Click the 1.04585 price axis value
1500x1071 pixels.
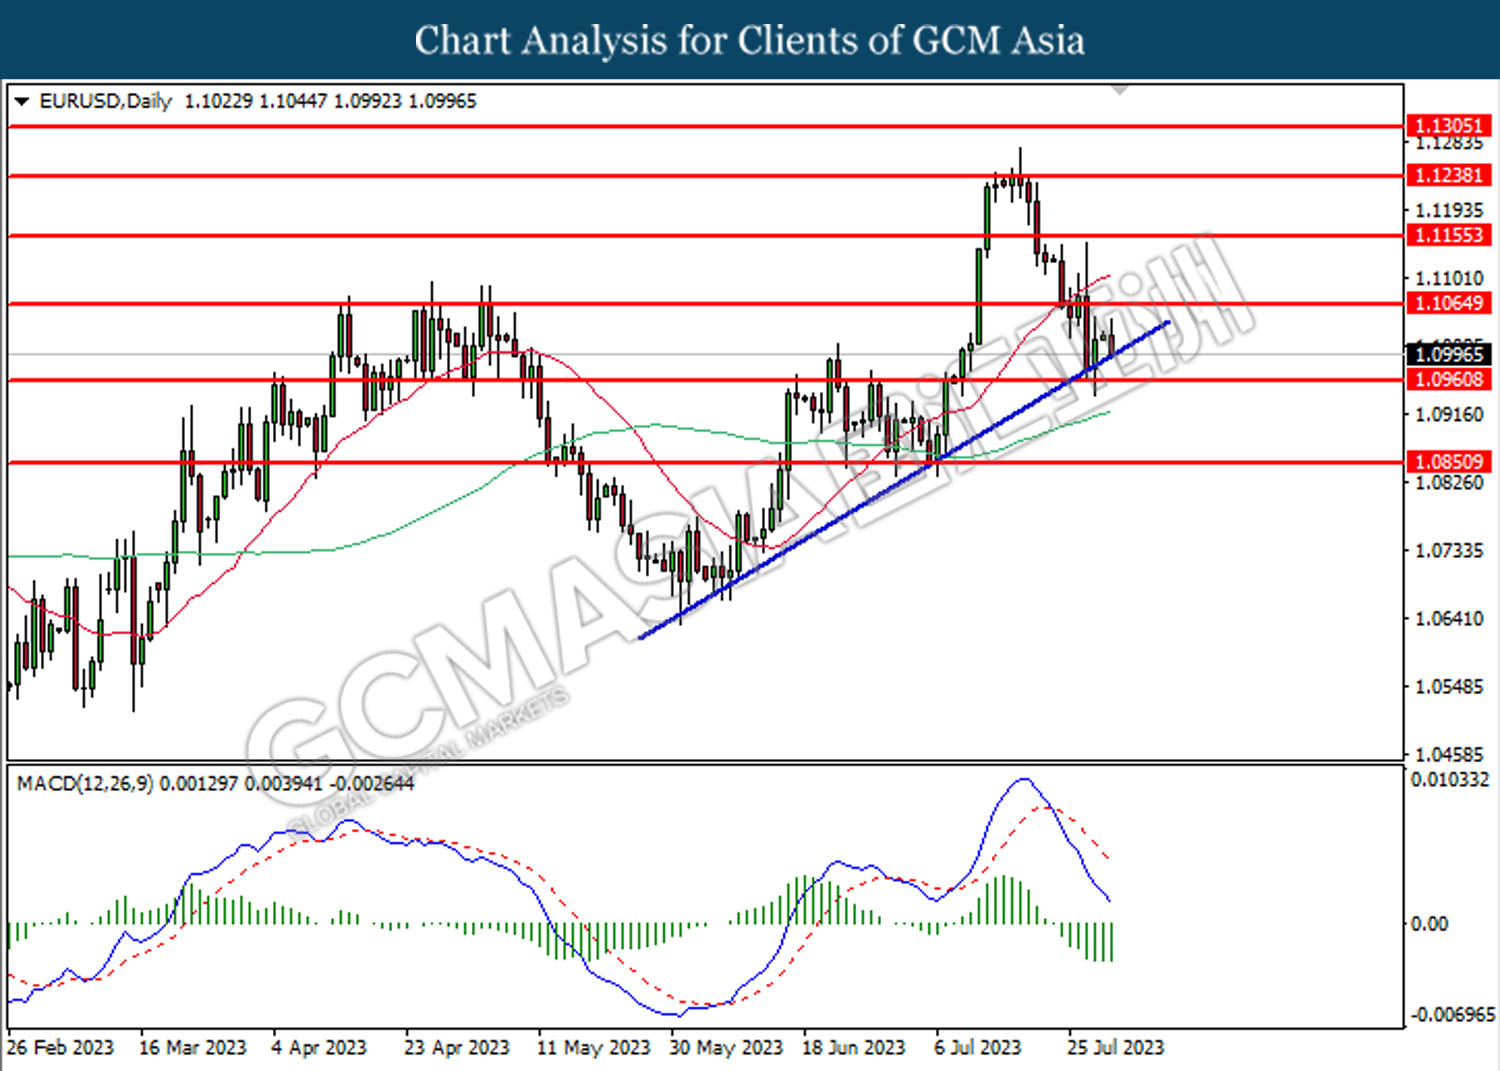point(1450,754)
